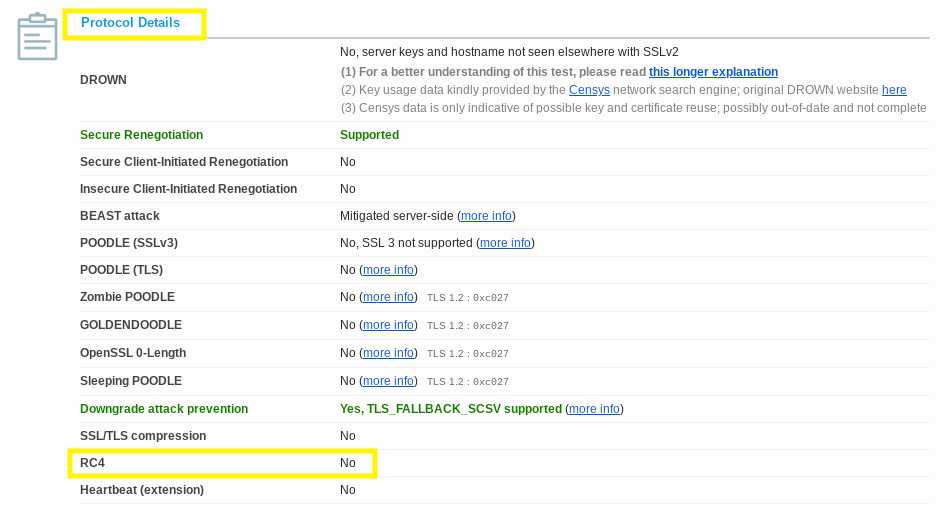The width and height of the screenshot is (942, 505).
Task: Select the DROWN row label
Action: pyautogui.click(x=103, y=80)
